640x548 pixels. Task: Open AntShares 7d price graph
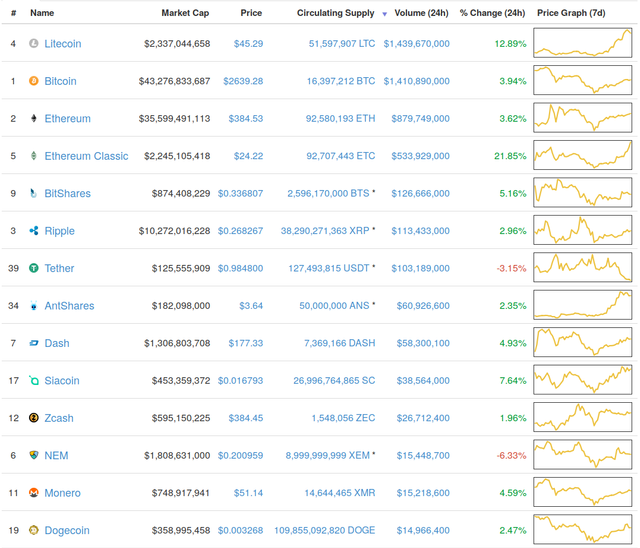coord(582,304)
